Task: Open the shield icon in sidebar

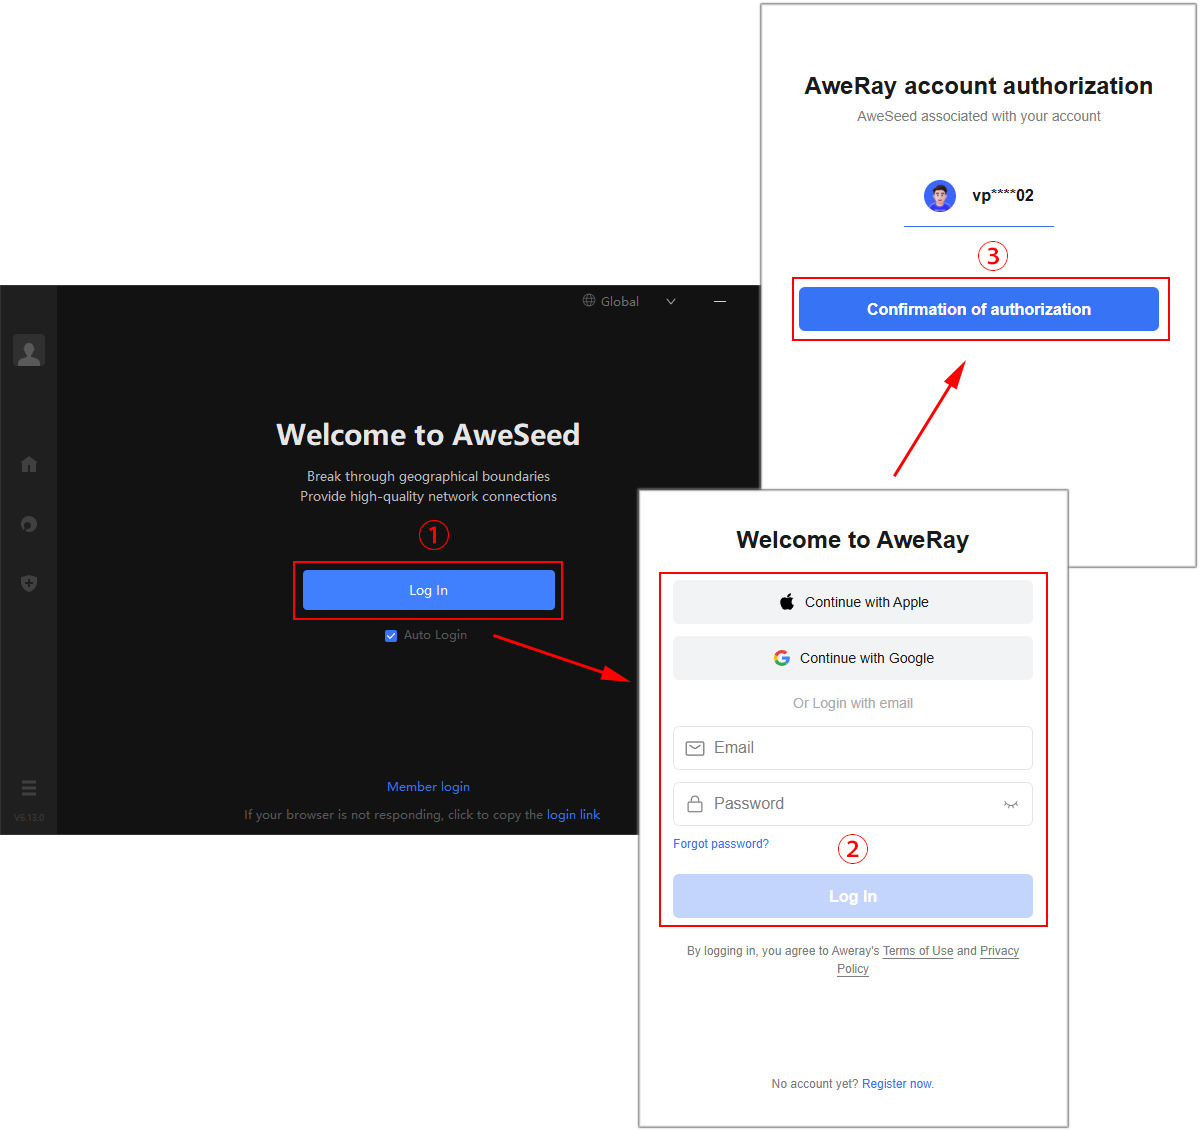Action: [29, 583]
